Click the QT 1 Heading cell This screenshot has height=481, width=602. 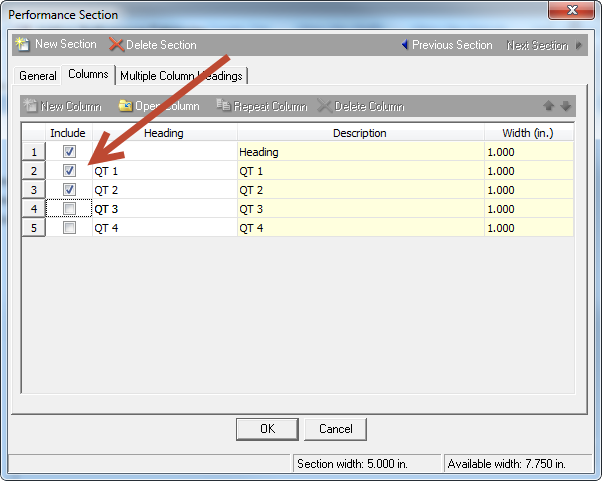pyautogui.click(x=165, y=170)
